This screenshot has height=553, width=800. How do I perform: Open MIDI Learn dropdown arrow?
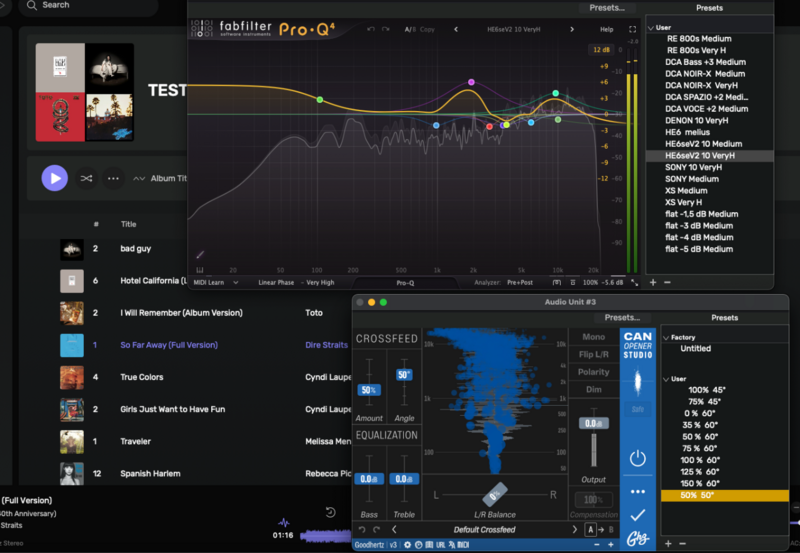[x=235, y=283]
